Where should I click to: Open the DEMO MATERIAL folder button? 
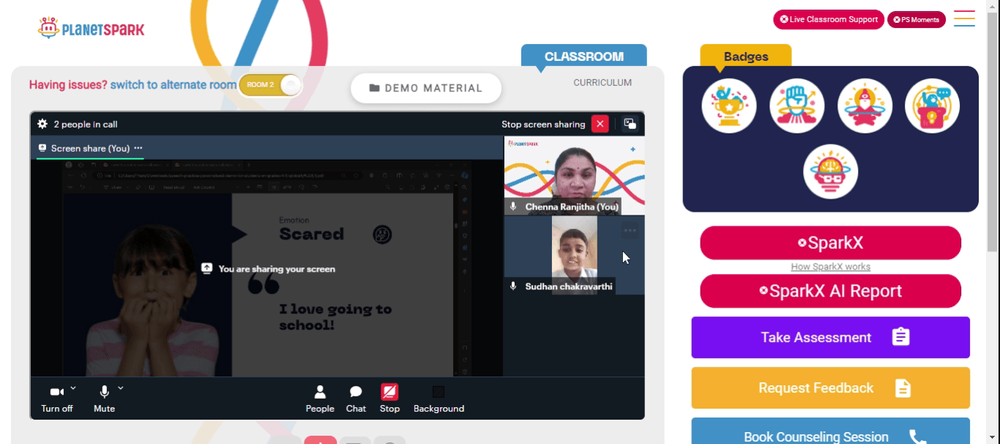coord(426,88)
